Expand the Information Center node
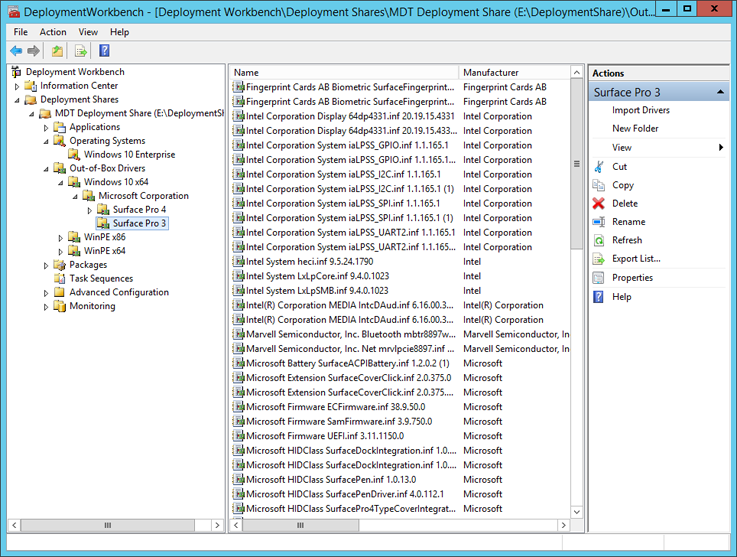 17,86
